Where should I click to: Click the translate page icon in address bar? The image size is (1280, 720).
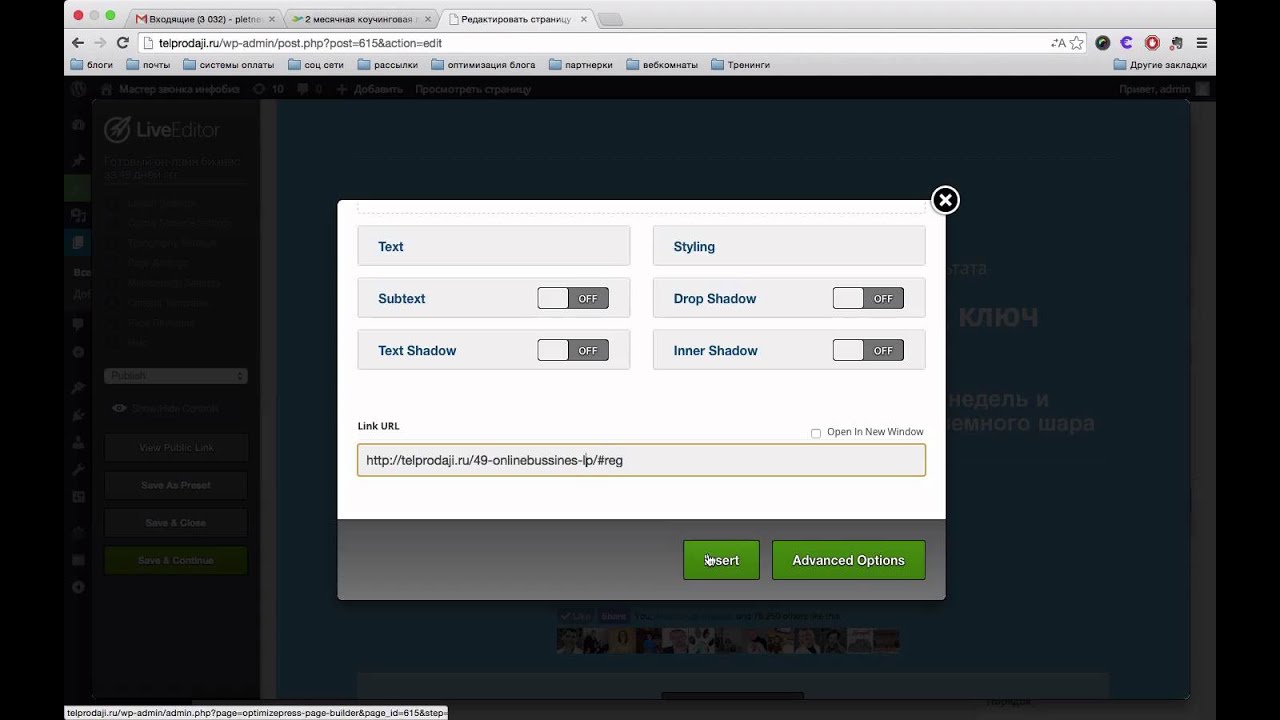1058,43
